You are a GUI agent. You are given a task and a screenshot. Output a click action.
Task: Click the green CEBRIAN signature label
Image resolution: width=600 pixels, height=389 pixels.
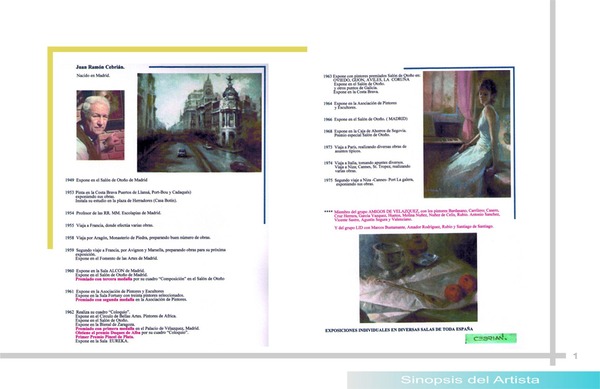491,339
